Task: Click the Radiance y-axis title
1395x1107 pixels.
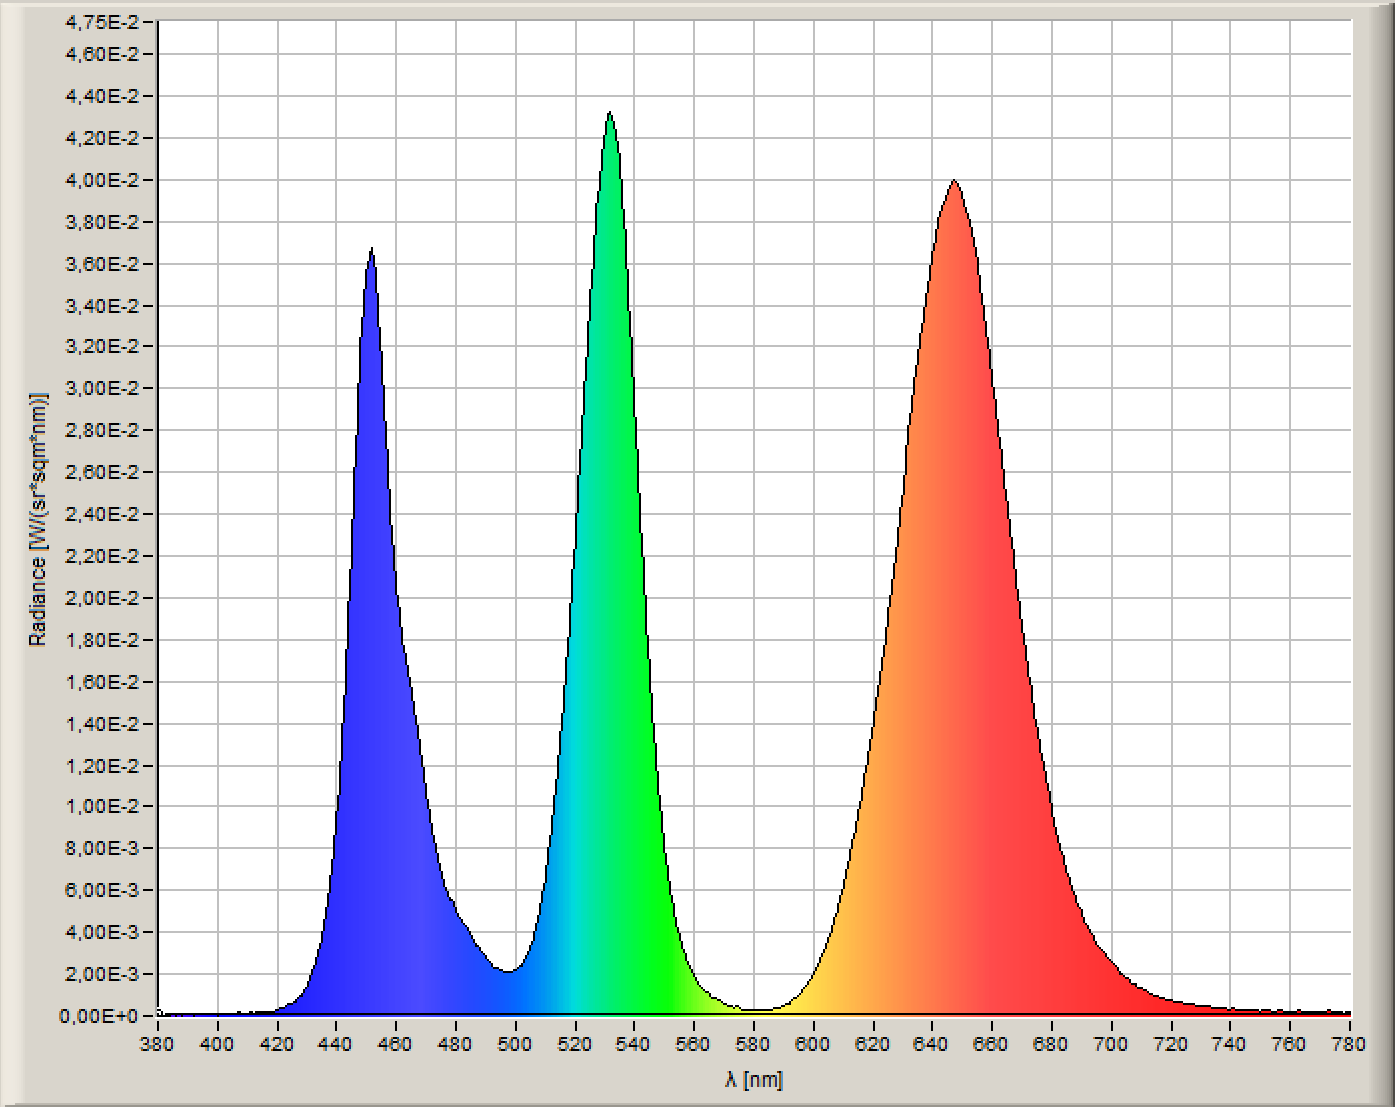Action: [x=38, y=519]
